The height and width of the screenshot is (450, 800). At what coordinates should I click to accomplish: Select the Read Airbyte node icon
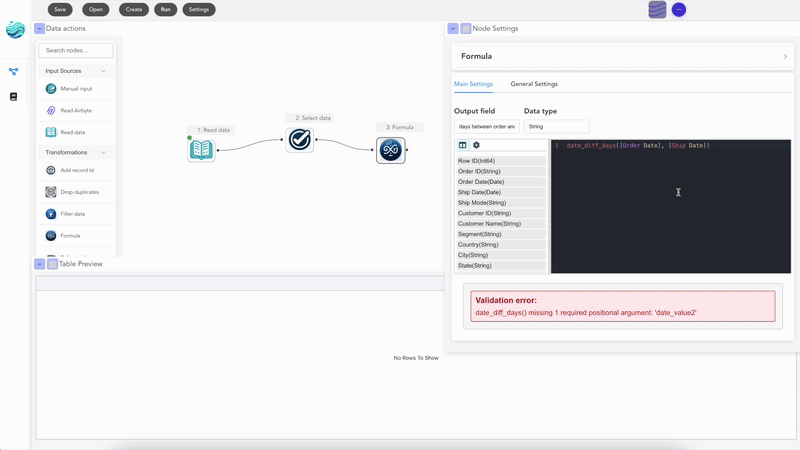[x=51, y=110]
